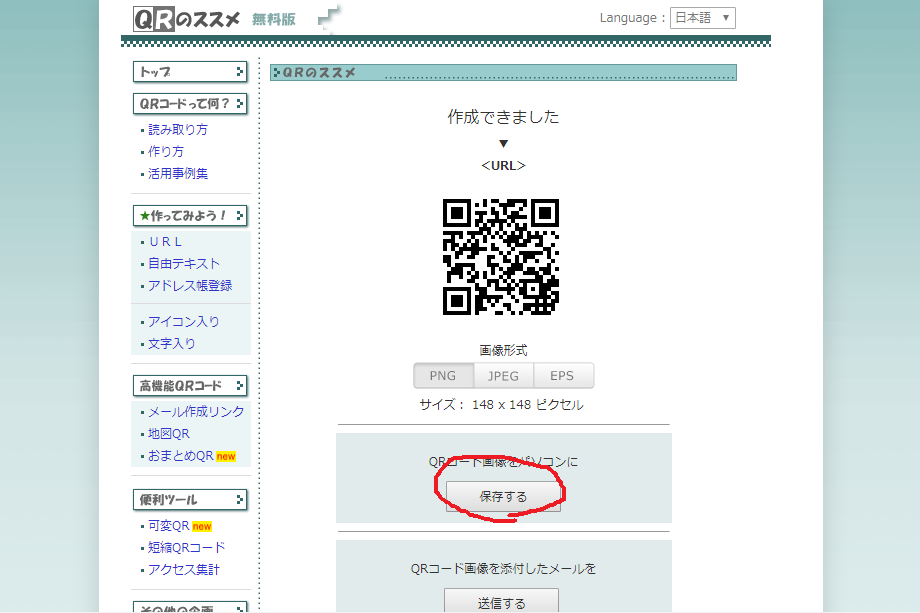
Task: Open the アクセス集計 link
Action: point(184,570)
